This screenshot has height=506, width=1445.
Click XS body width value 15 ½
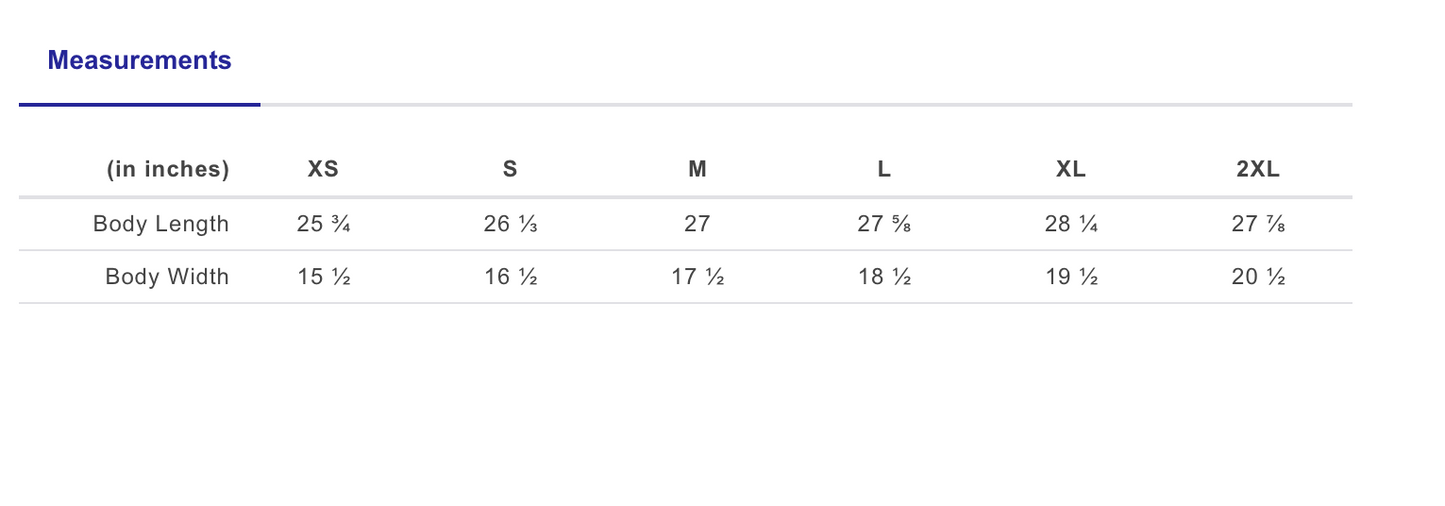[323, 277]
